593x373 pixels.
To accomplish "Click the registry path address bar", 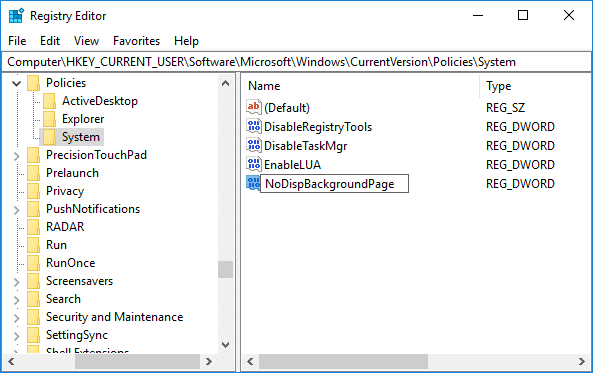I will 296,62.
